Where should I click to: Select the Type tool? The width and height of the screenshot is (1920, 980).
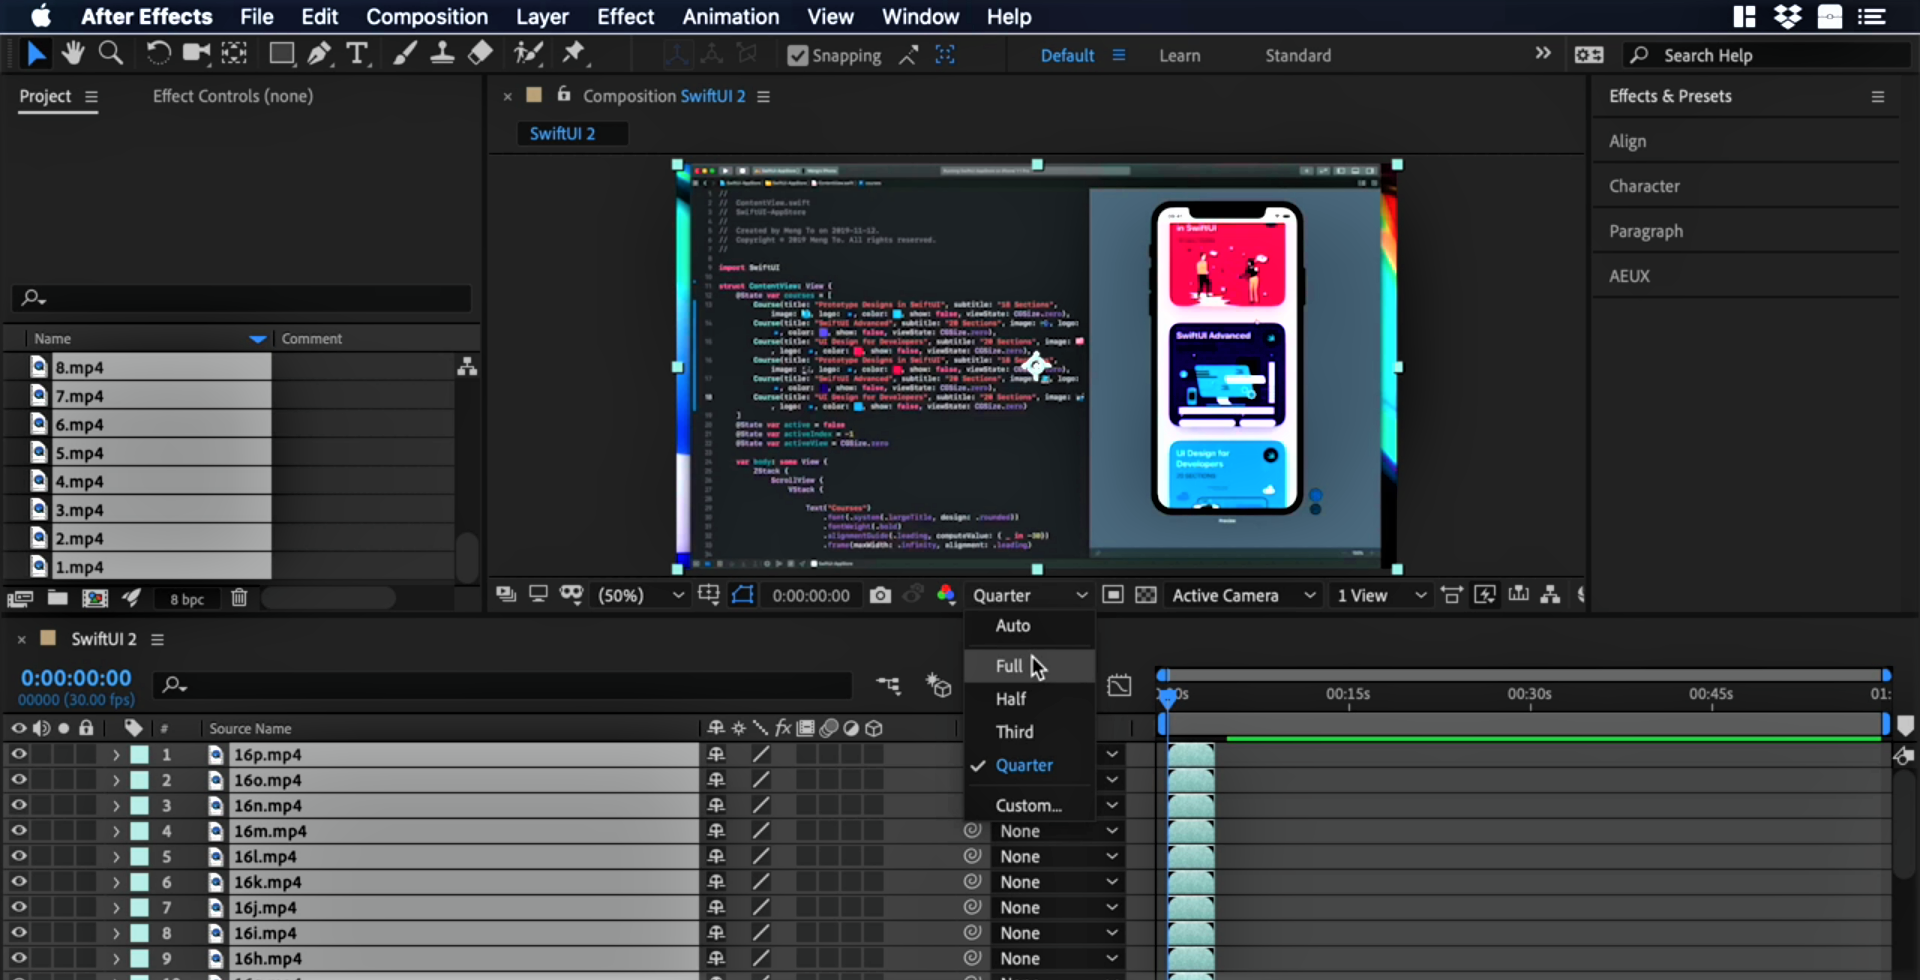click(357, 54)
